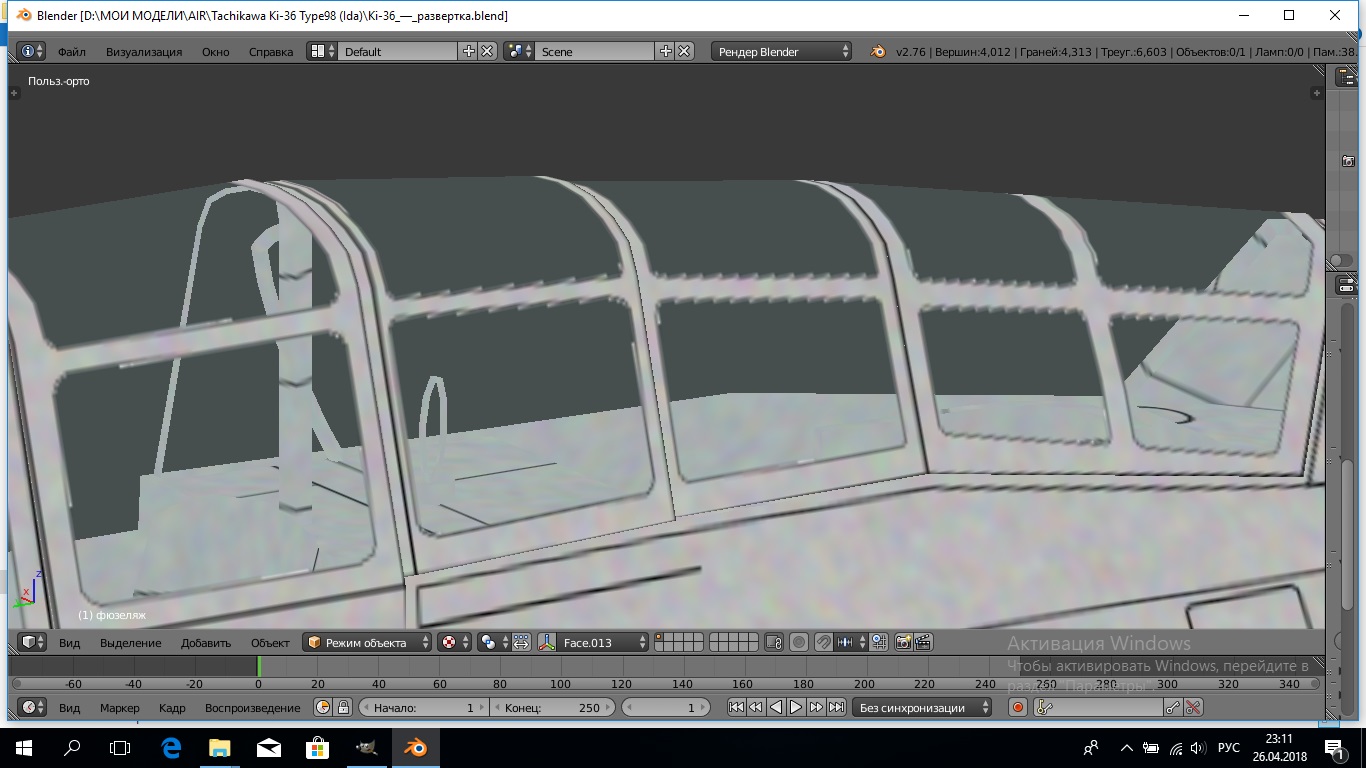Open the Файл menu
1366x768 pixels.
[72, 51]
